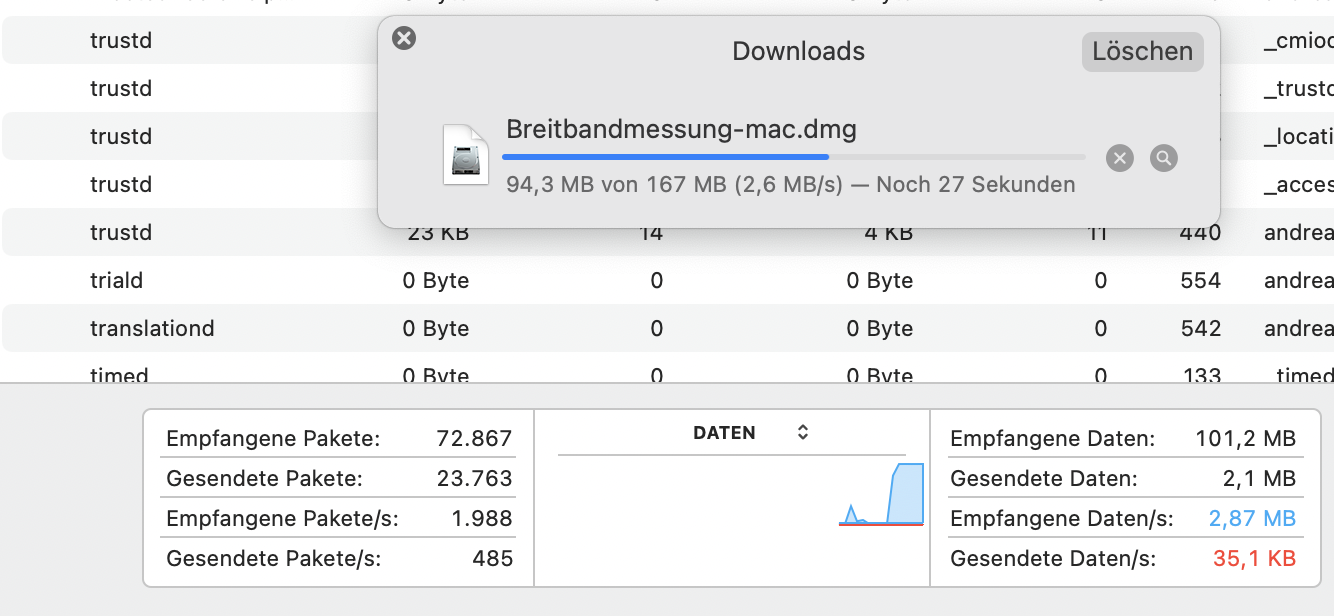The width and height of the screenshot is (1334, 616).
Task: Select the translationd process row
Action: click(152, 329)
